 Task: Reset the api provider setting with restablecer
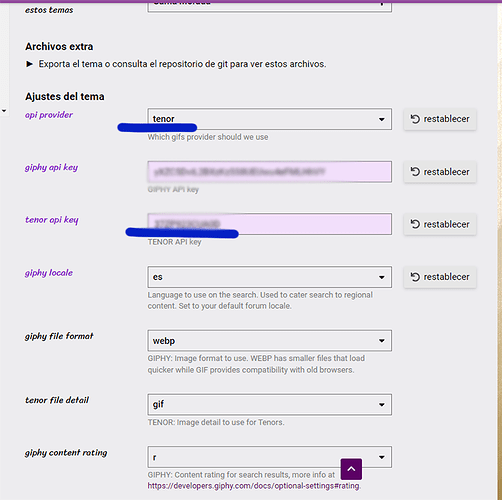pos(440,119)
